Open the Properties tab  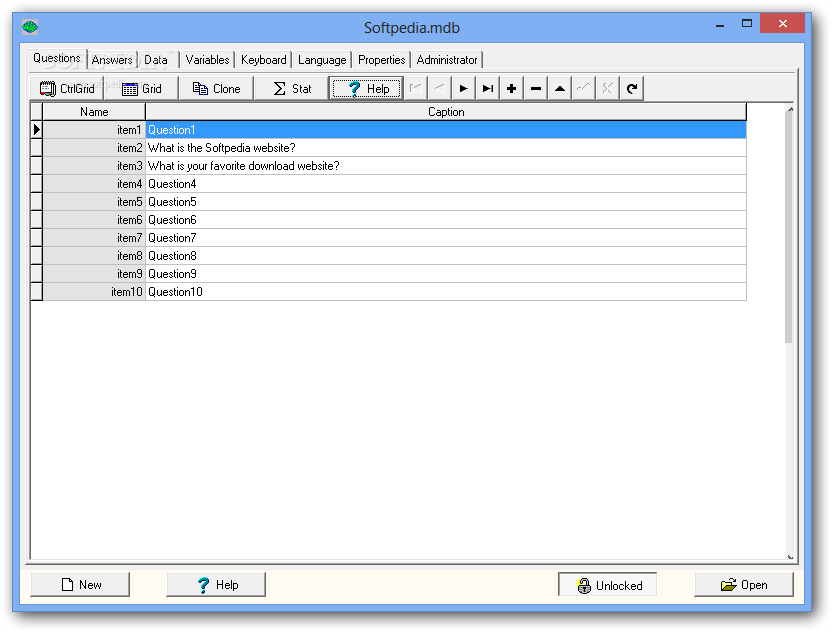click(x=382, y=60)
